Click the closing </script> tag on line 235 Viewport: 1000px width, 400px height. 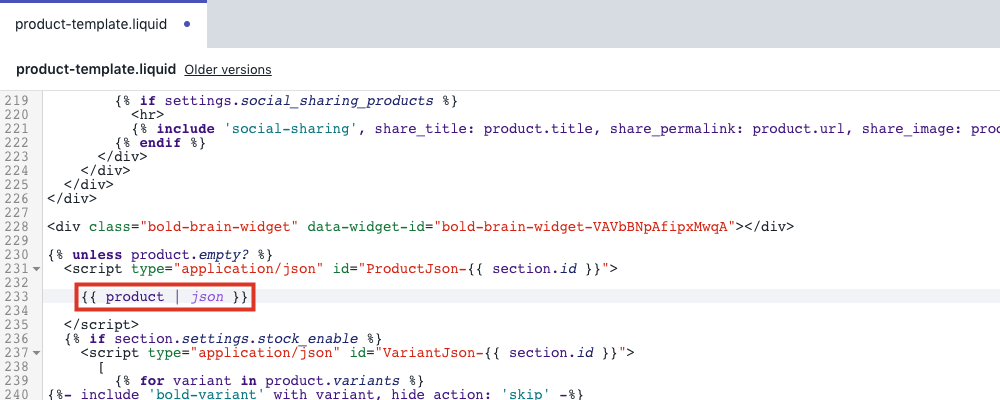pos(101,325)
